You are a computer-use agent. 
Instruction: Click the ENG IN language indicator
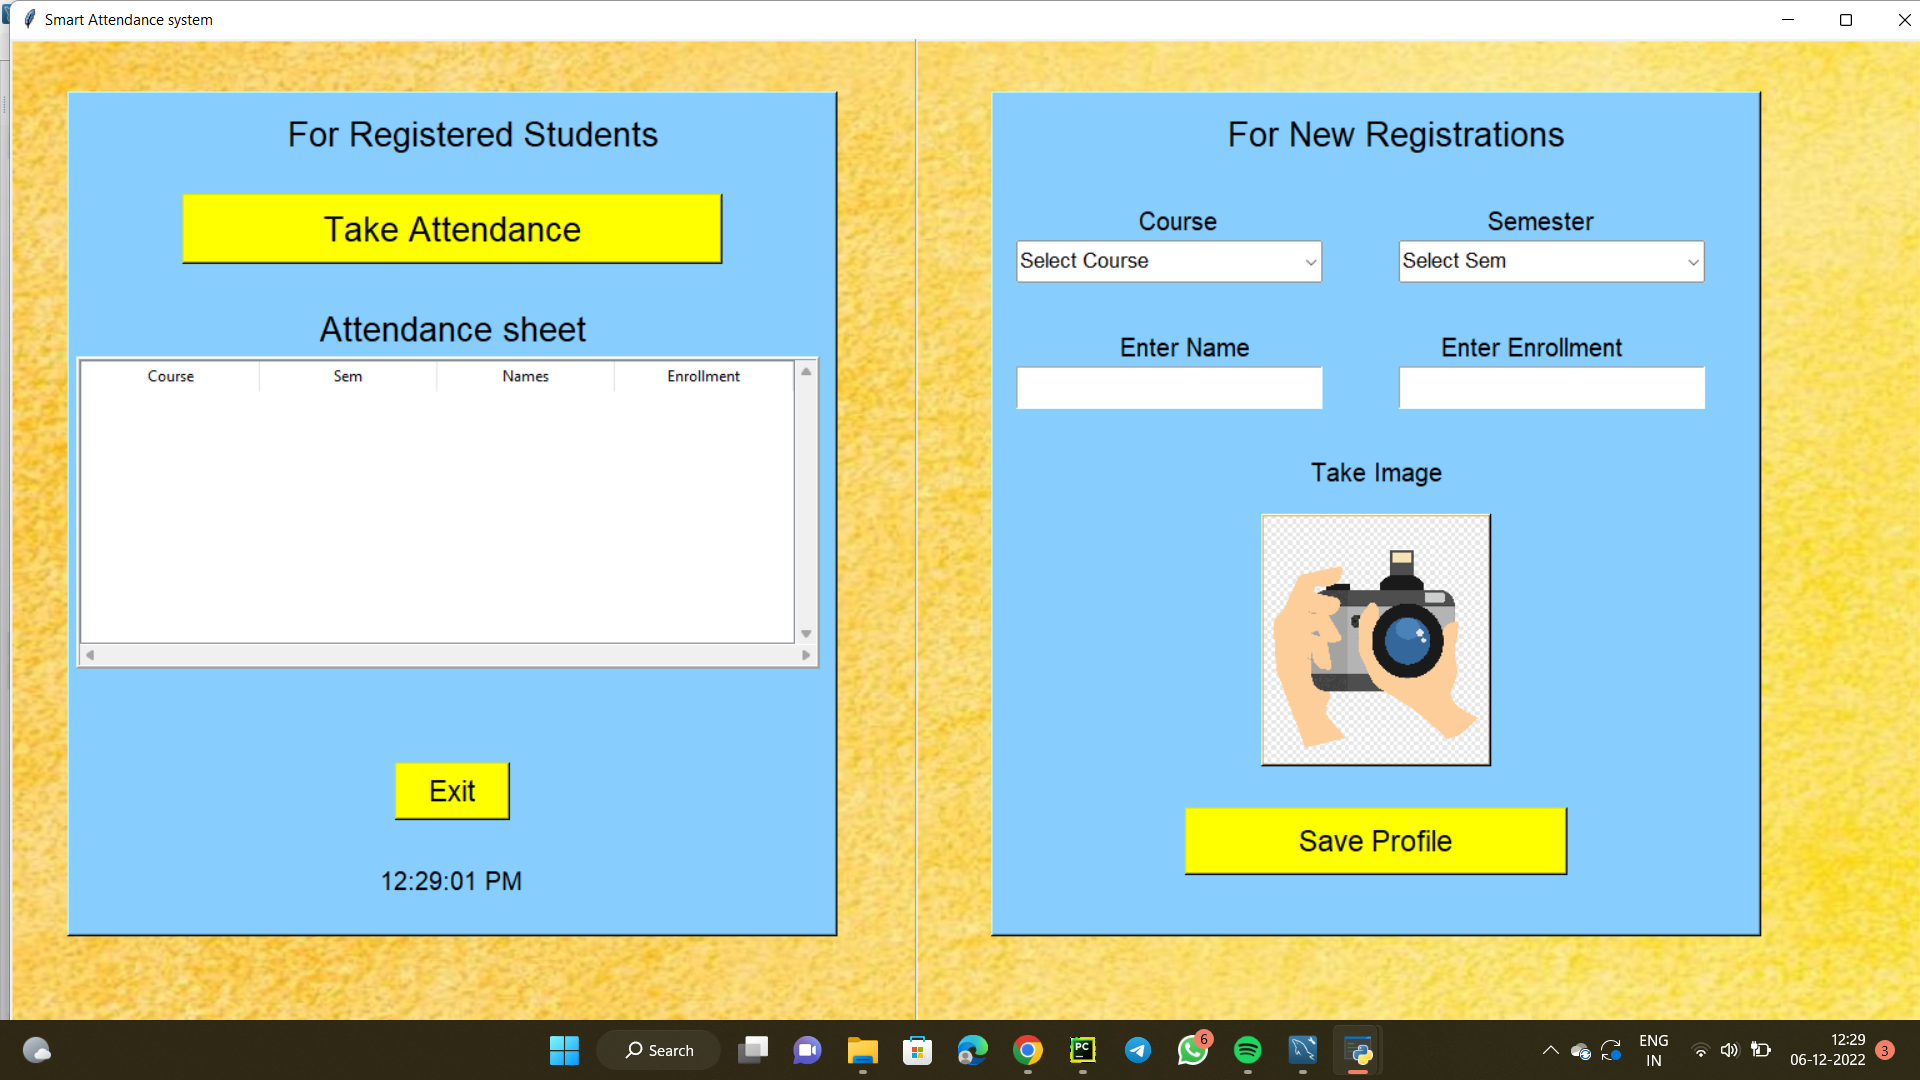click(1654, 1050)
